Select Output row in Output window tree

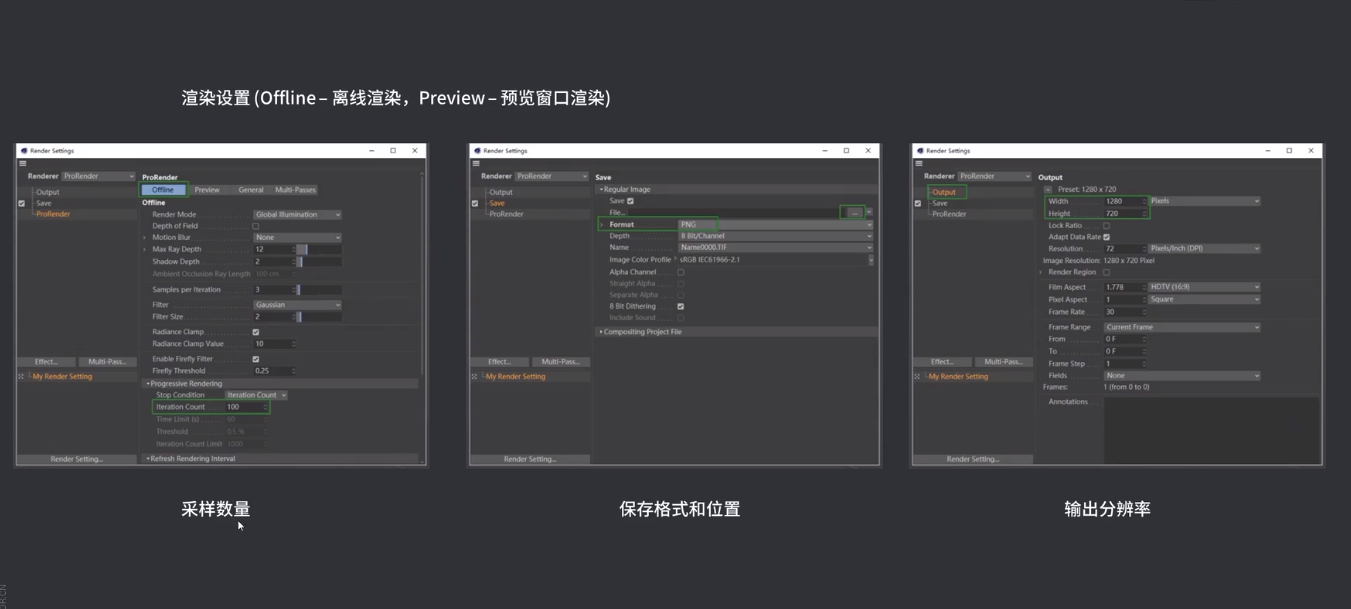point(944,192)
